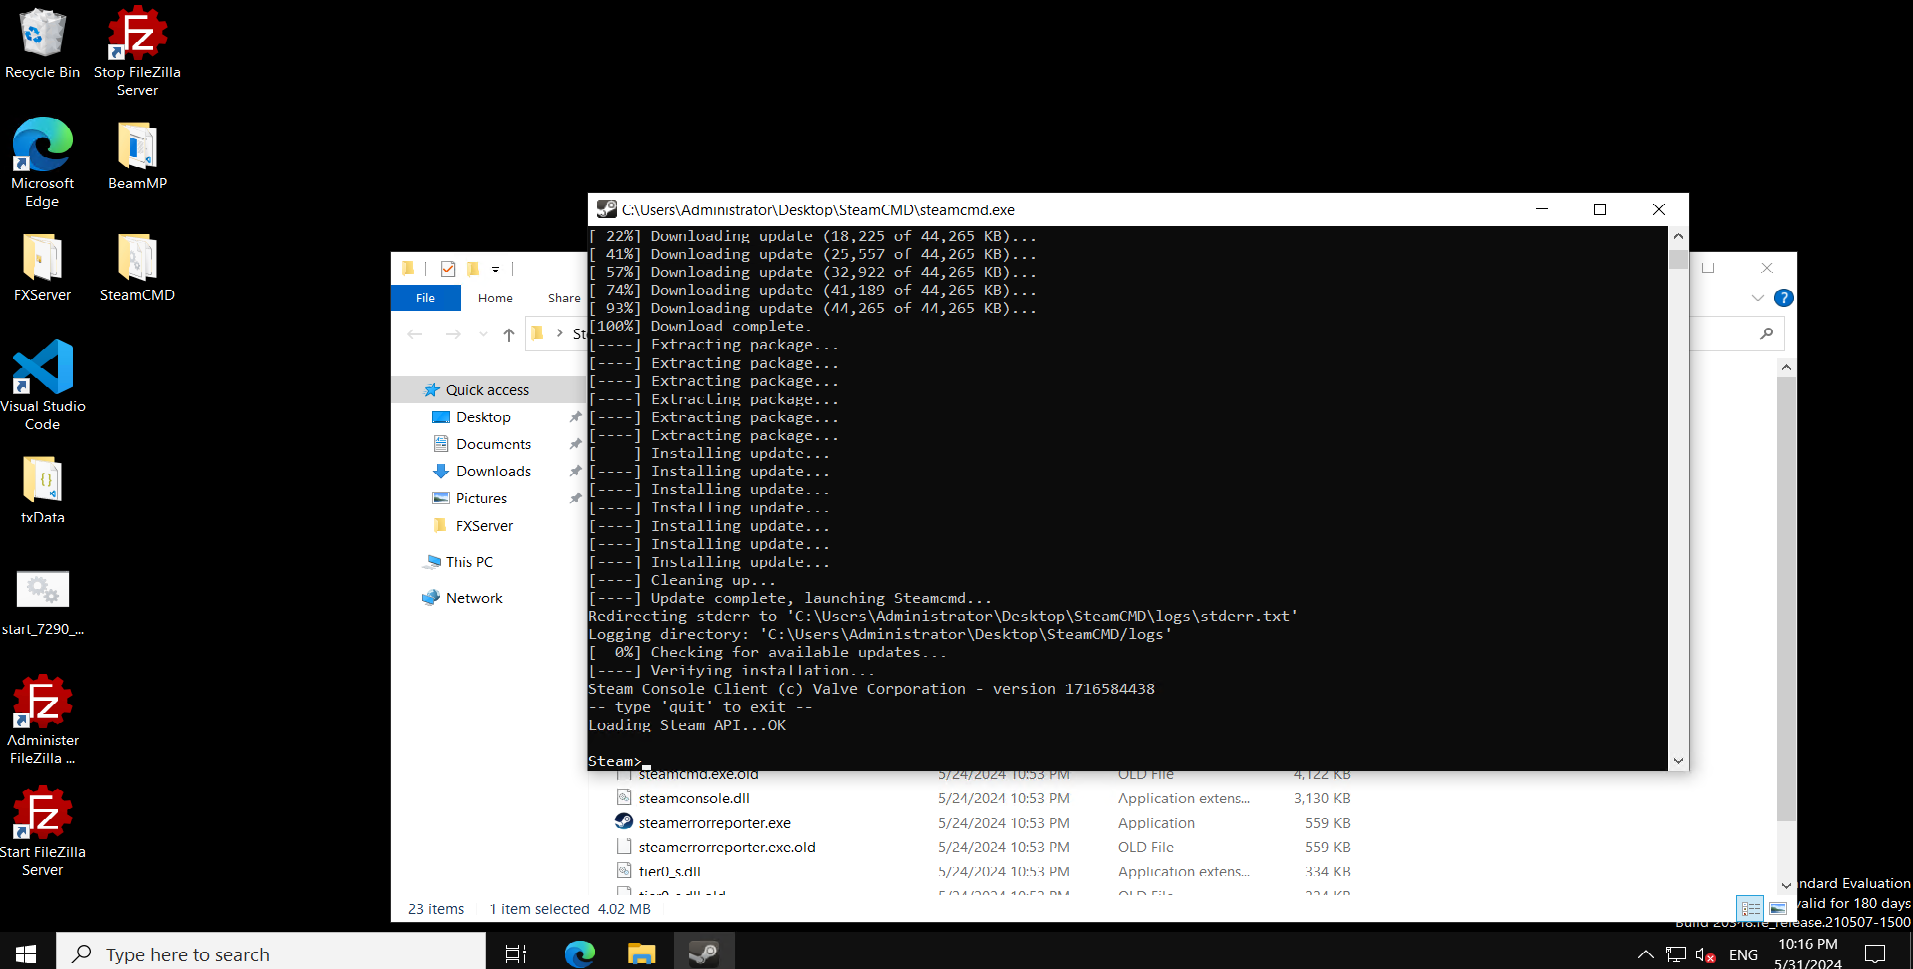Image resolution: width=1913 pixels, height=969 pixels.
Task: Open the quick access toolbar customize dropdown
Action: (495, 269)
